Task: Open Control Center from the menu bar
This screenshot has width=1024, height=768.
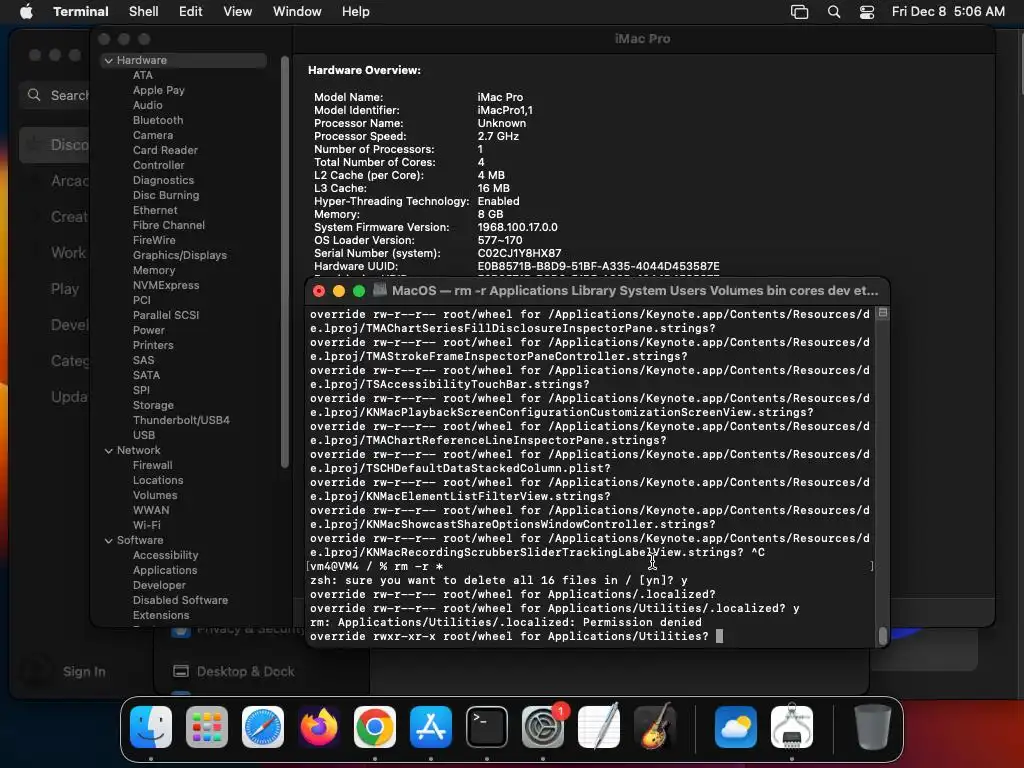Action: point(867,12)
